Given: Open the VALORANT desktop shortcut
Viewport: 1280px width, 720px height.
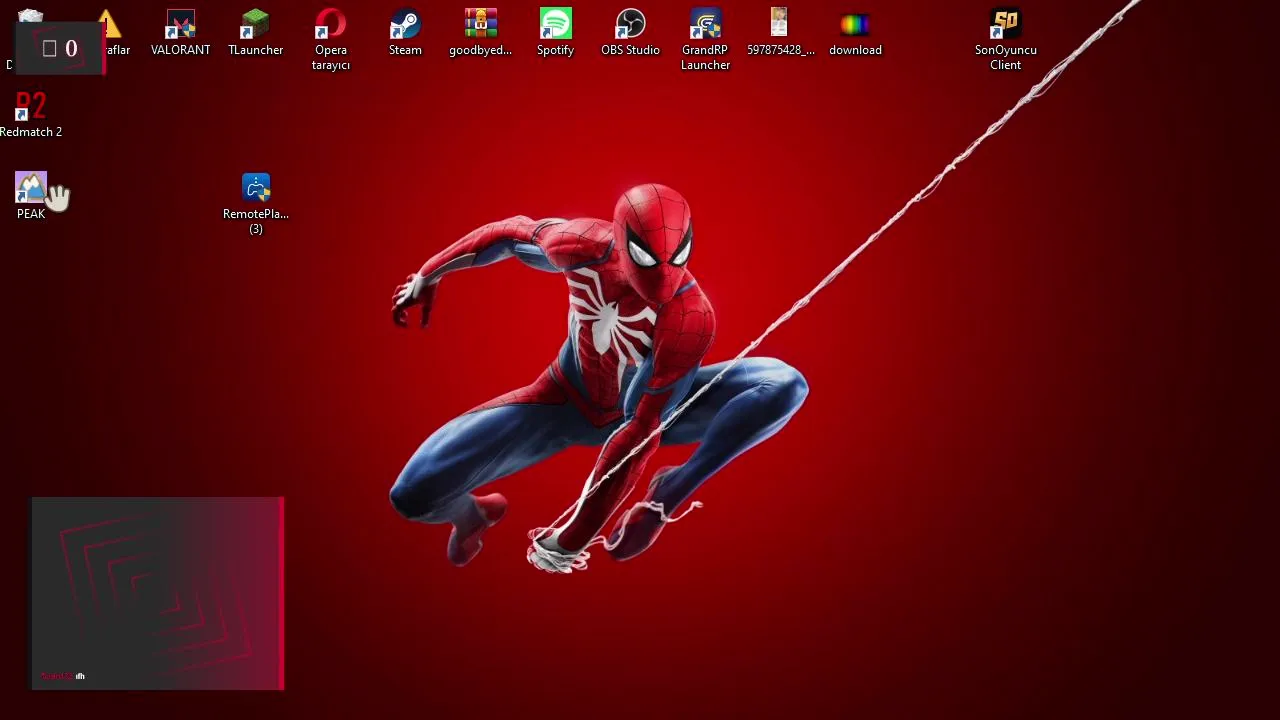Looking at the screenshot, I should [181, 32].
